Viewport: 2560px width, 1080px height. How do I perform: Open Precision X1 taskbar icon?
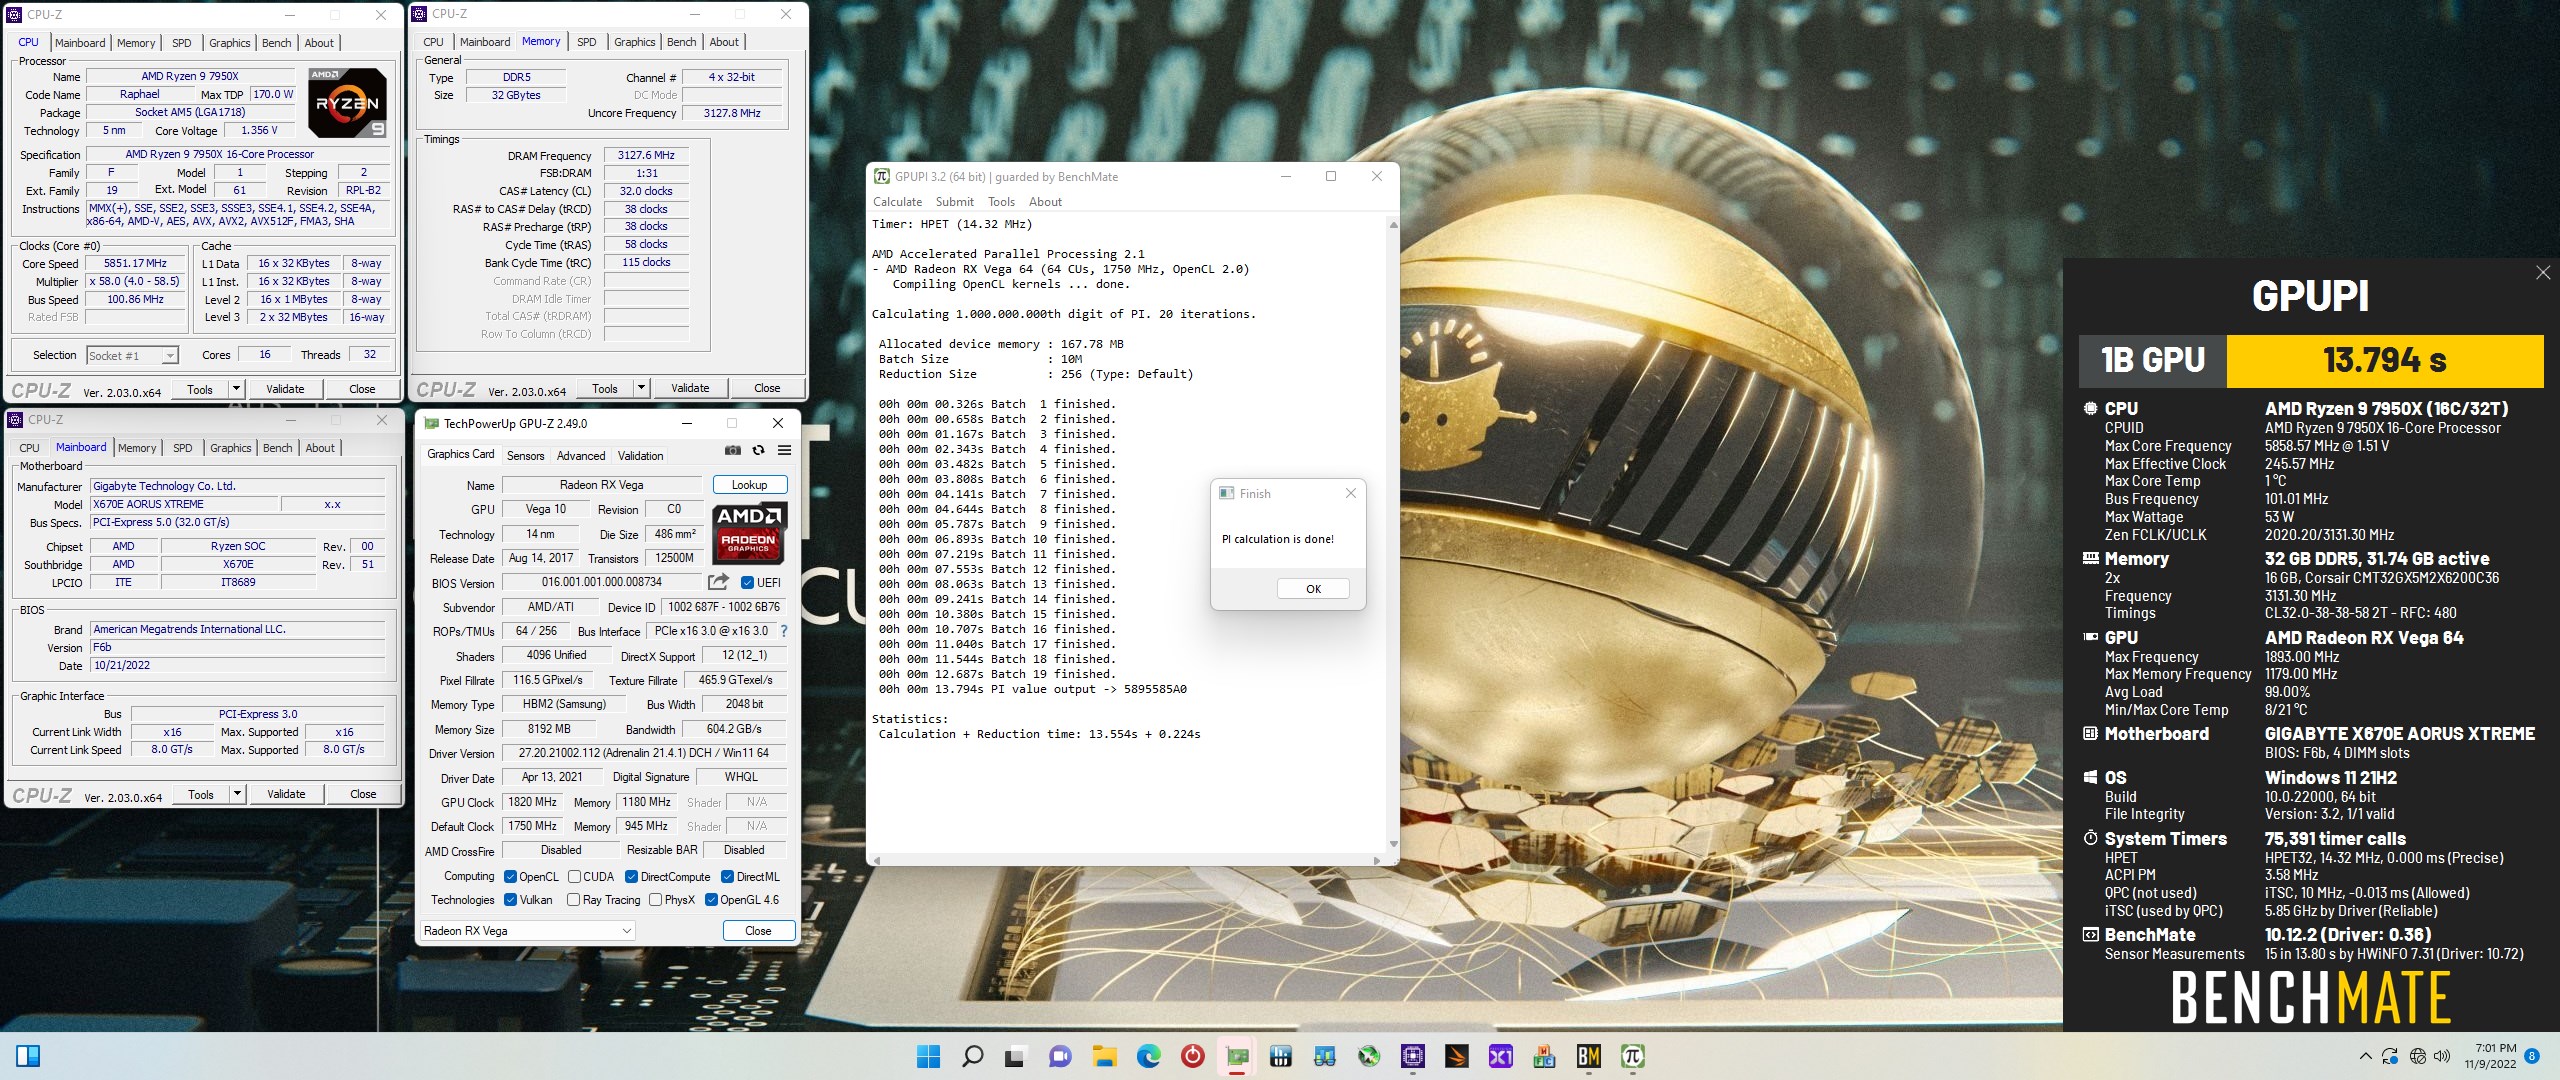point(1501,1056)
